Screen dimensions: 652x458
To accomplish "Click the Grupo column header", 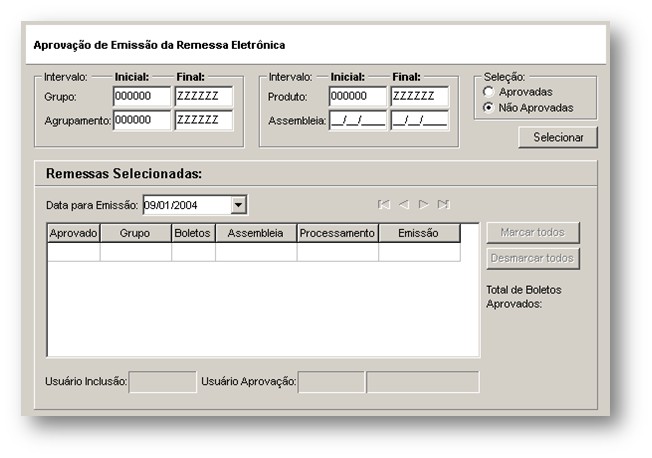I will (x=136, y=233).
